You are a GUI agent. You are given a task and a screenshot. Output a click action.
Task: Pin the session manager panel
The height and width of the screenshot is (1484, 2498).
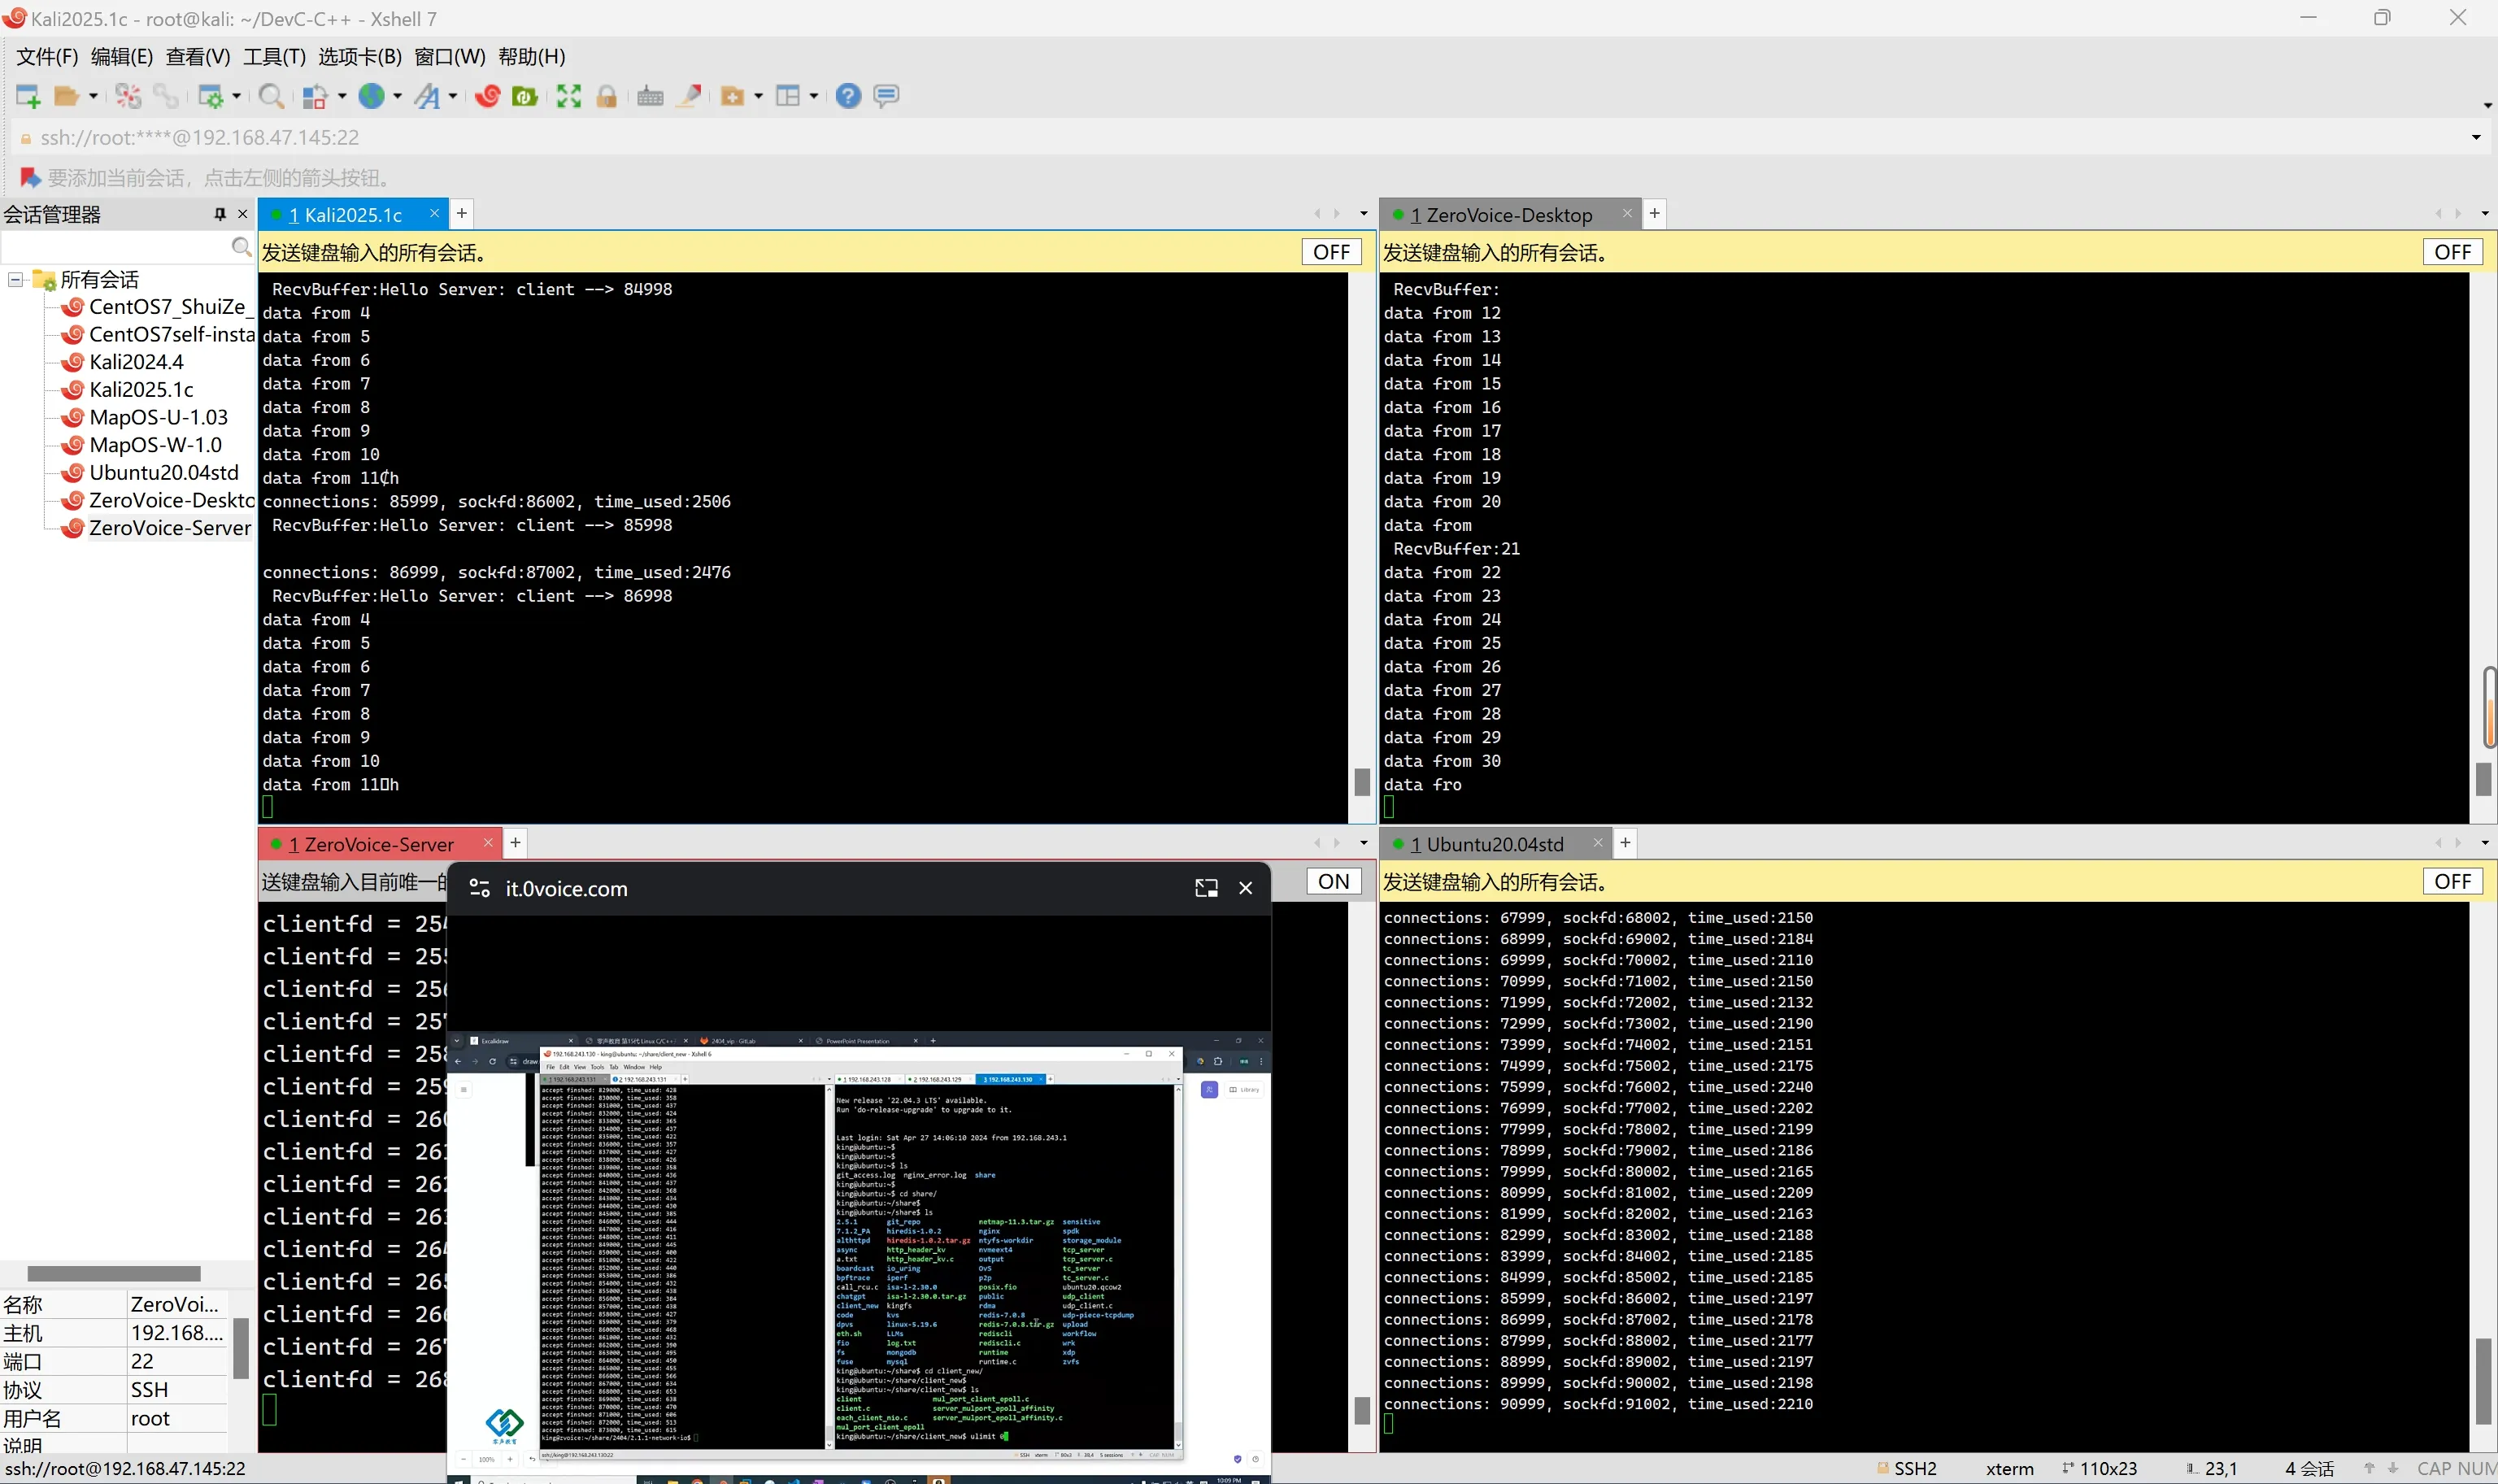(220, 214)
